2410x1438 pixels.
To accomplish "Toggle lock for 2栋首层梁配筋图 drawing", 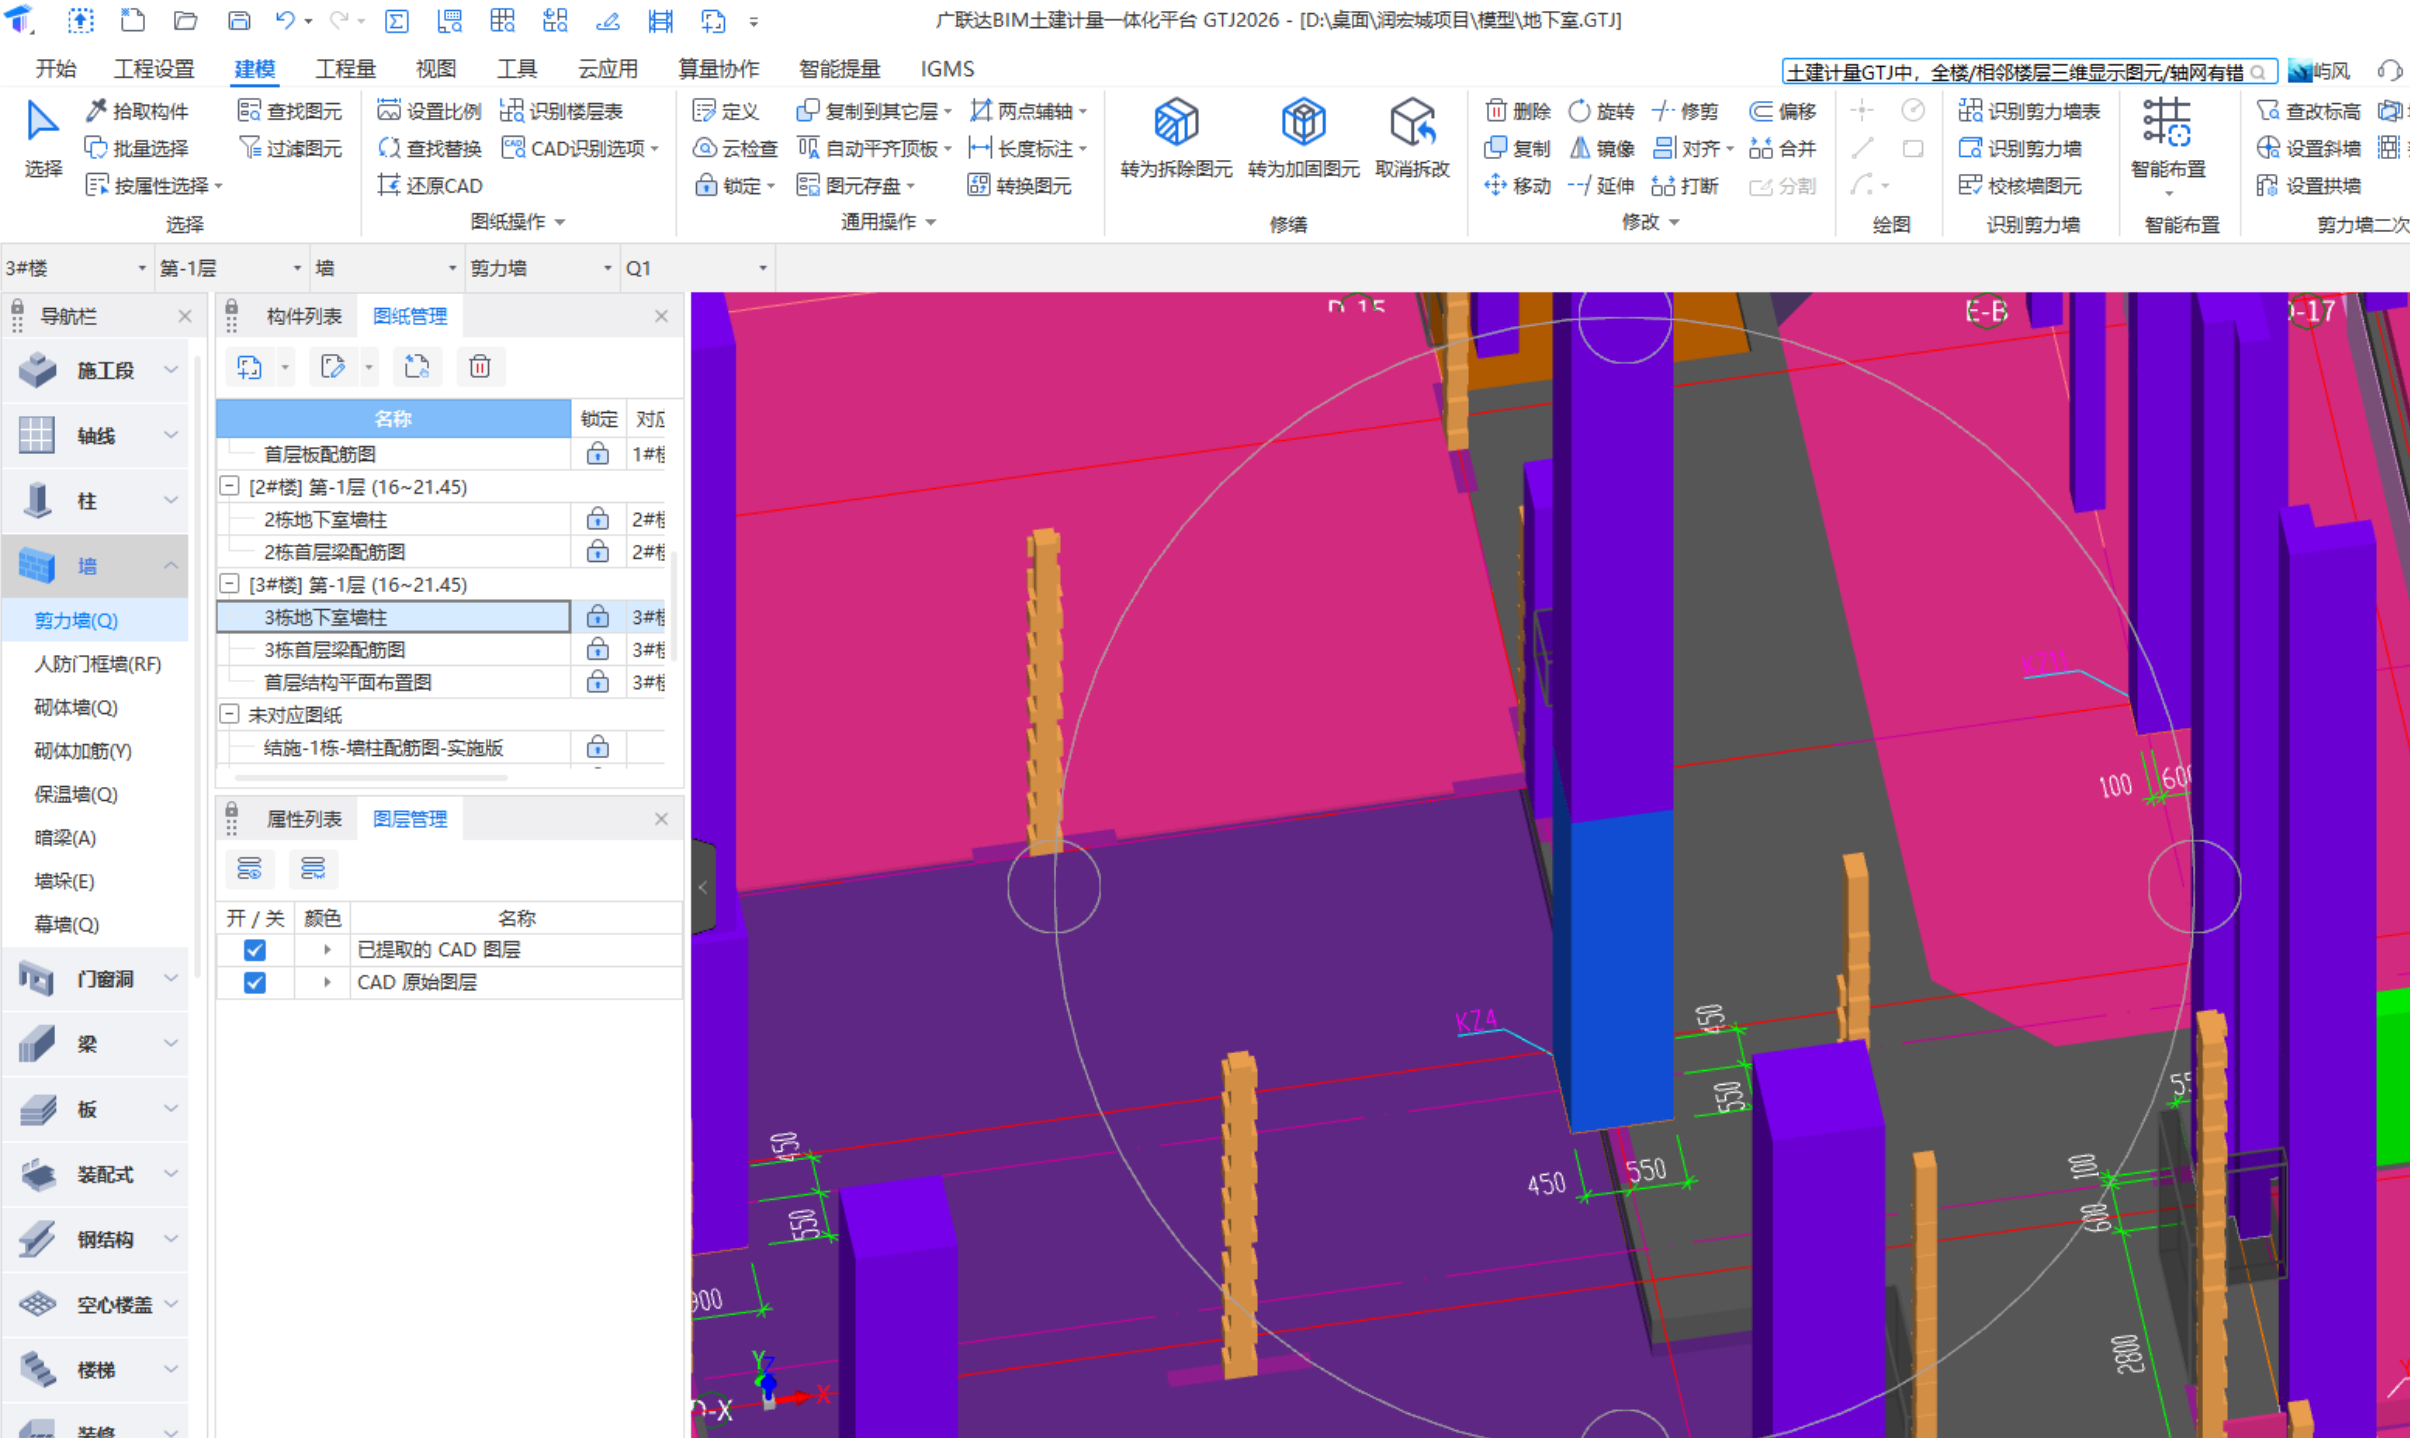I will 598,552.
